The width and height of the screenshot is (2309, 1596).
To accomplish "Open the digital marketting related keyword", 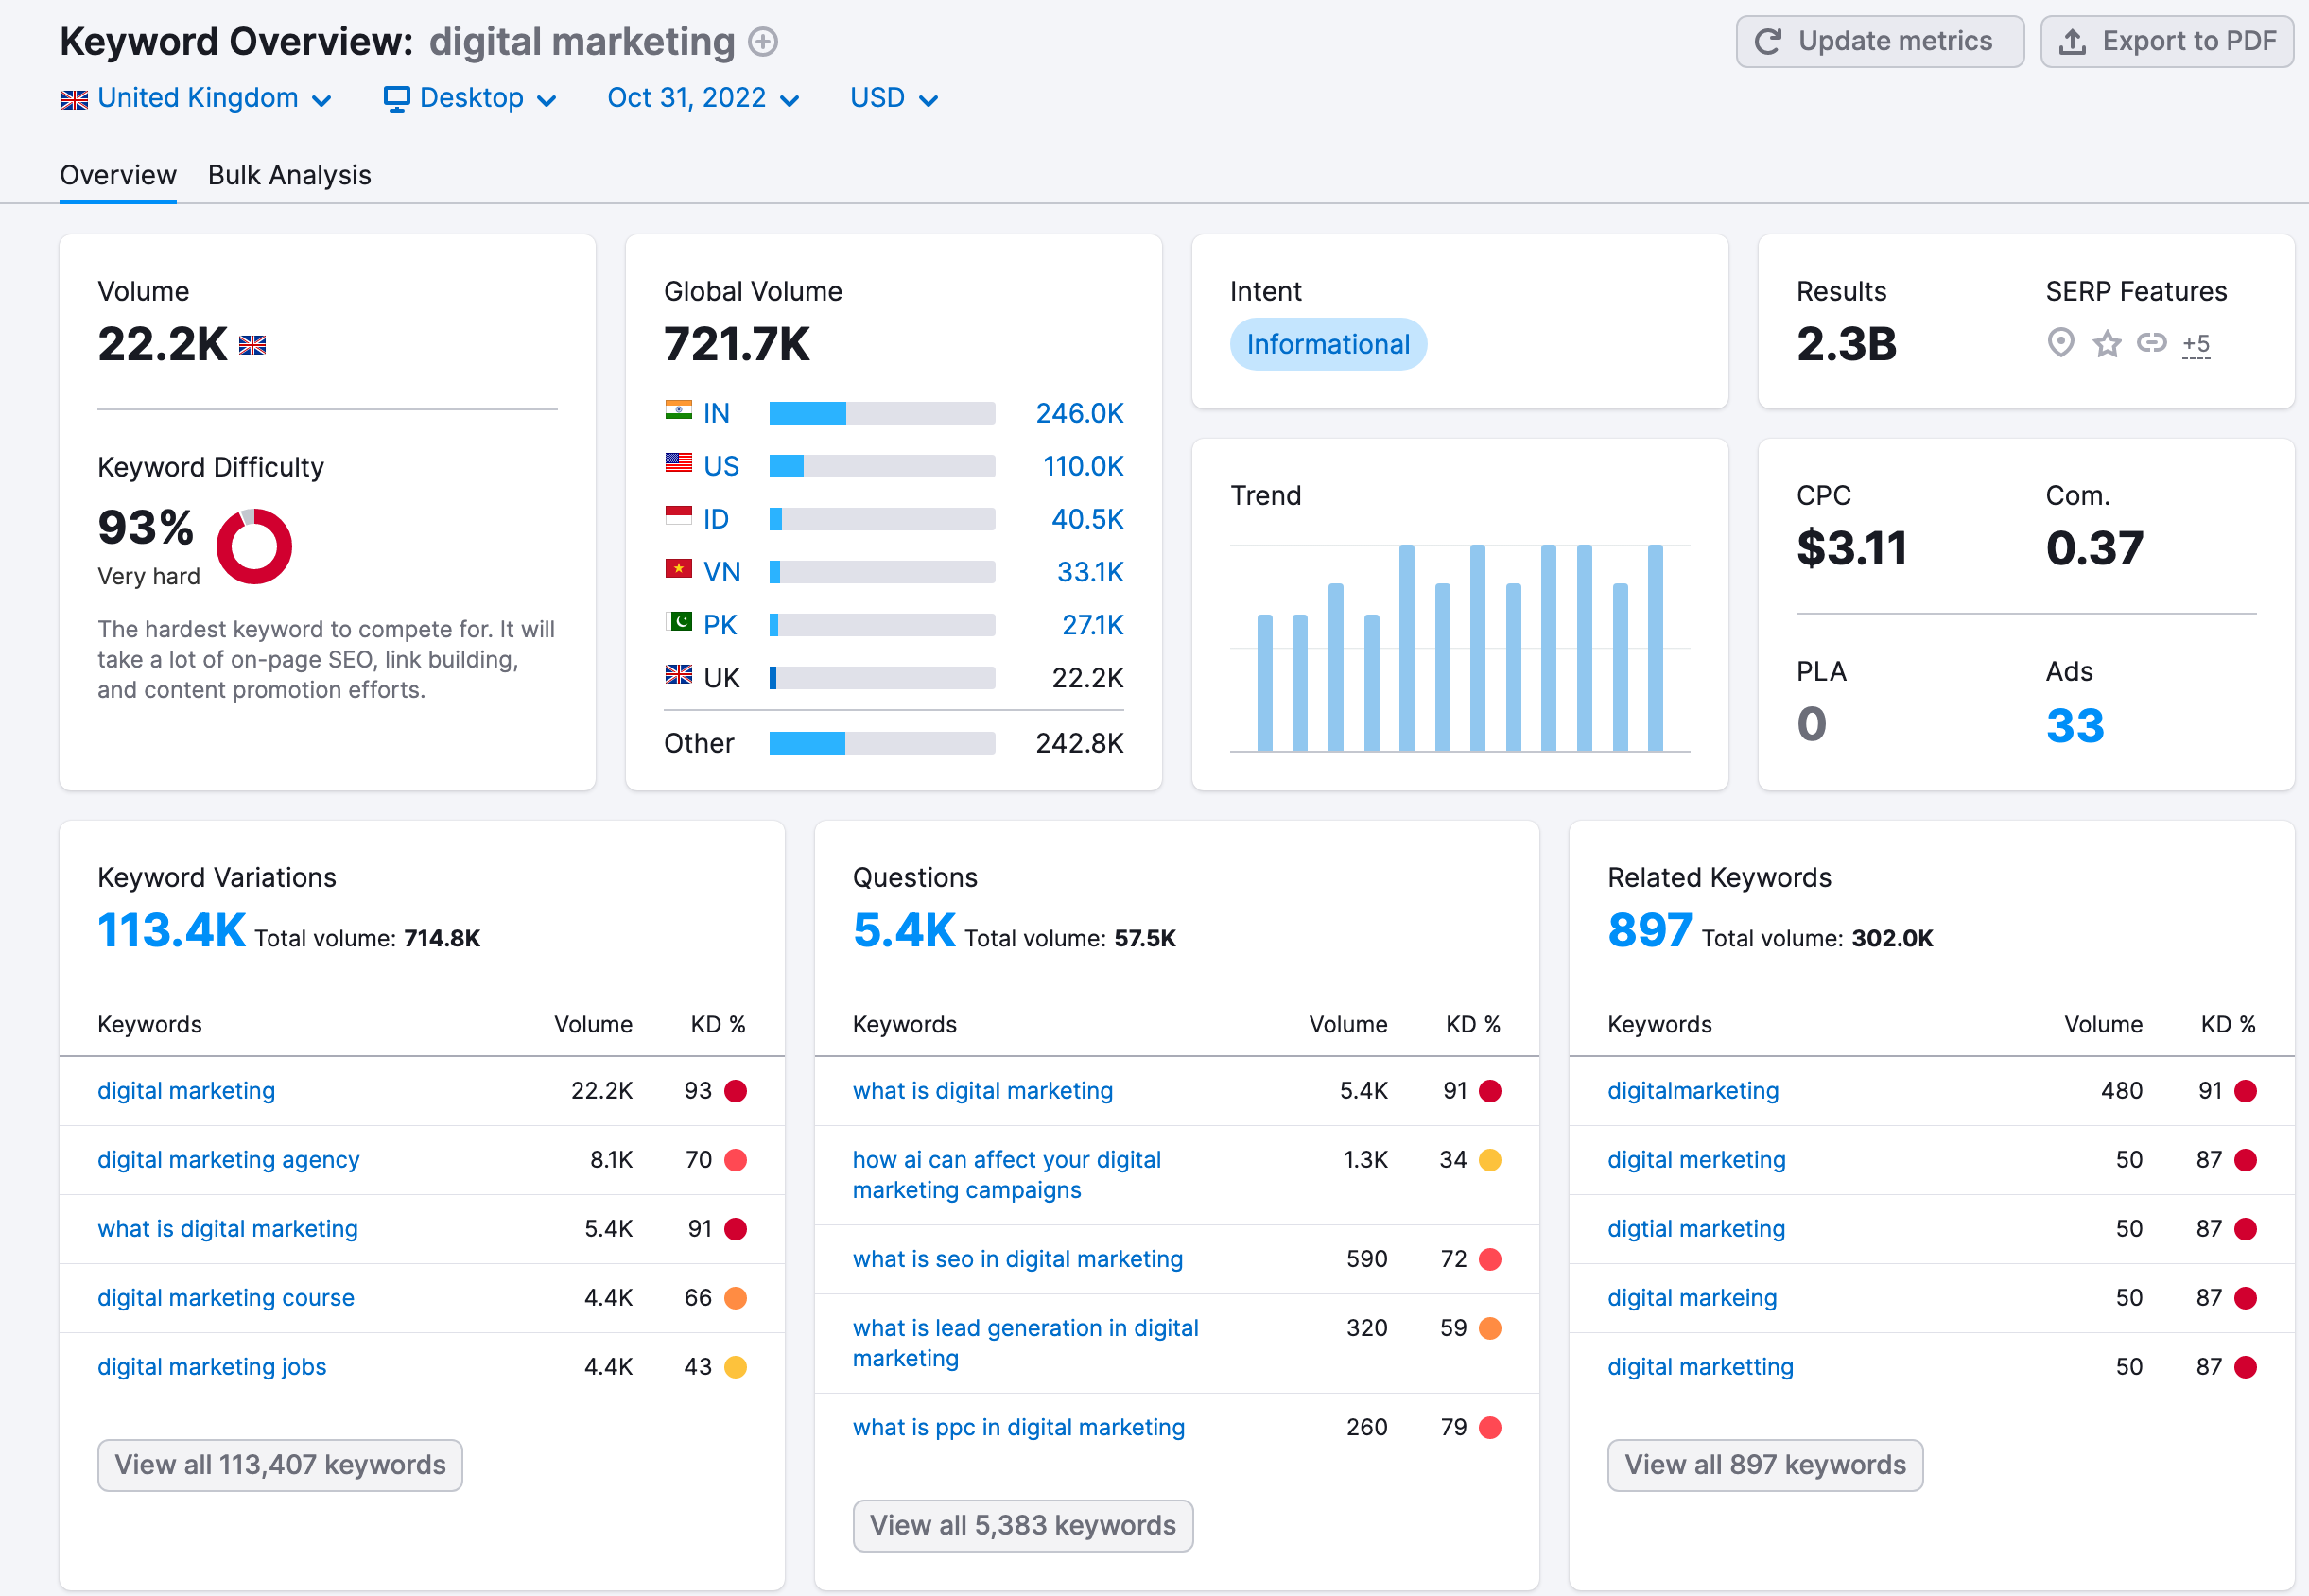I will pos(1701,1367).
